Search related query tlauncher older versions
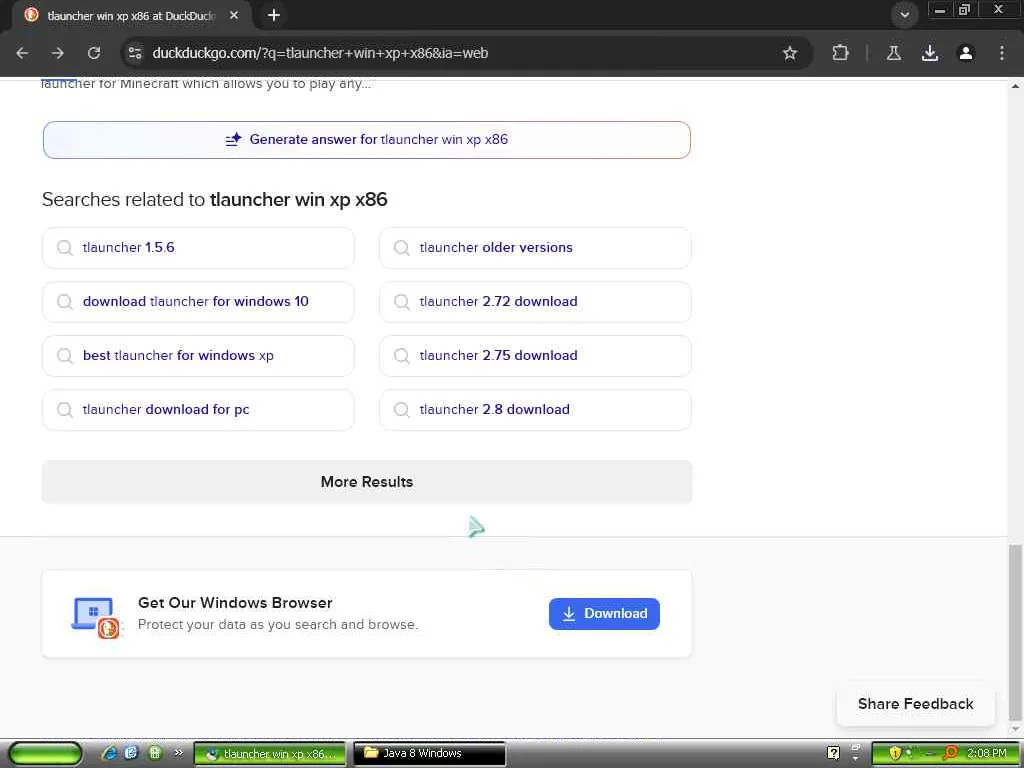Image resolution: width=1024 pixels, height=768 pixels. tap(535, 248)
